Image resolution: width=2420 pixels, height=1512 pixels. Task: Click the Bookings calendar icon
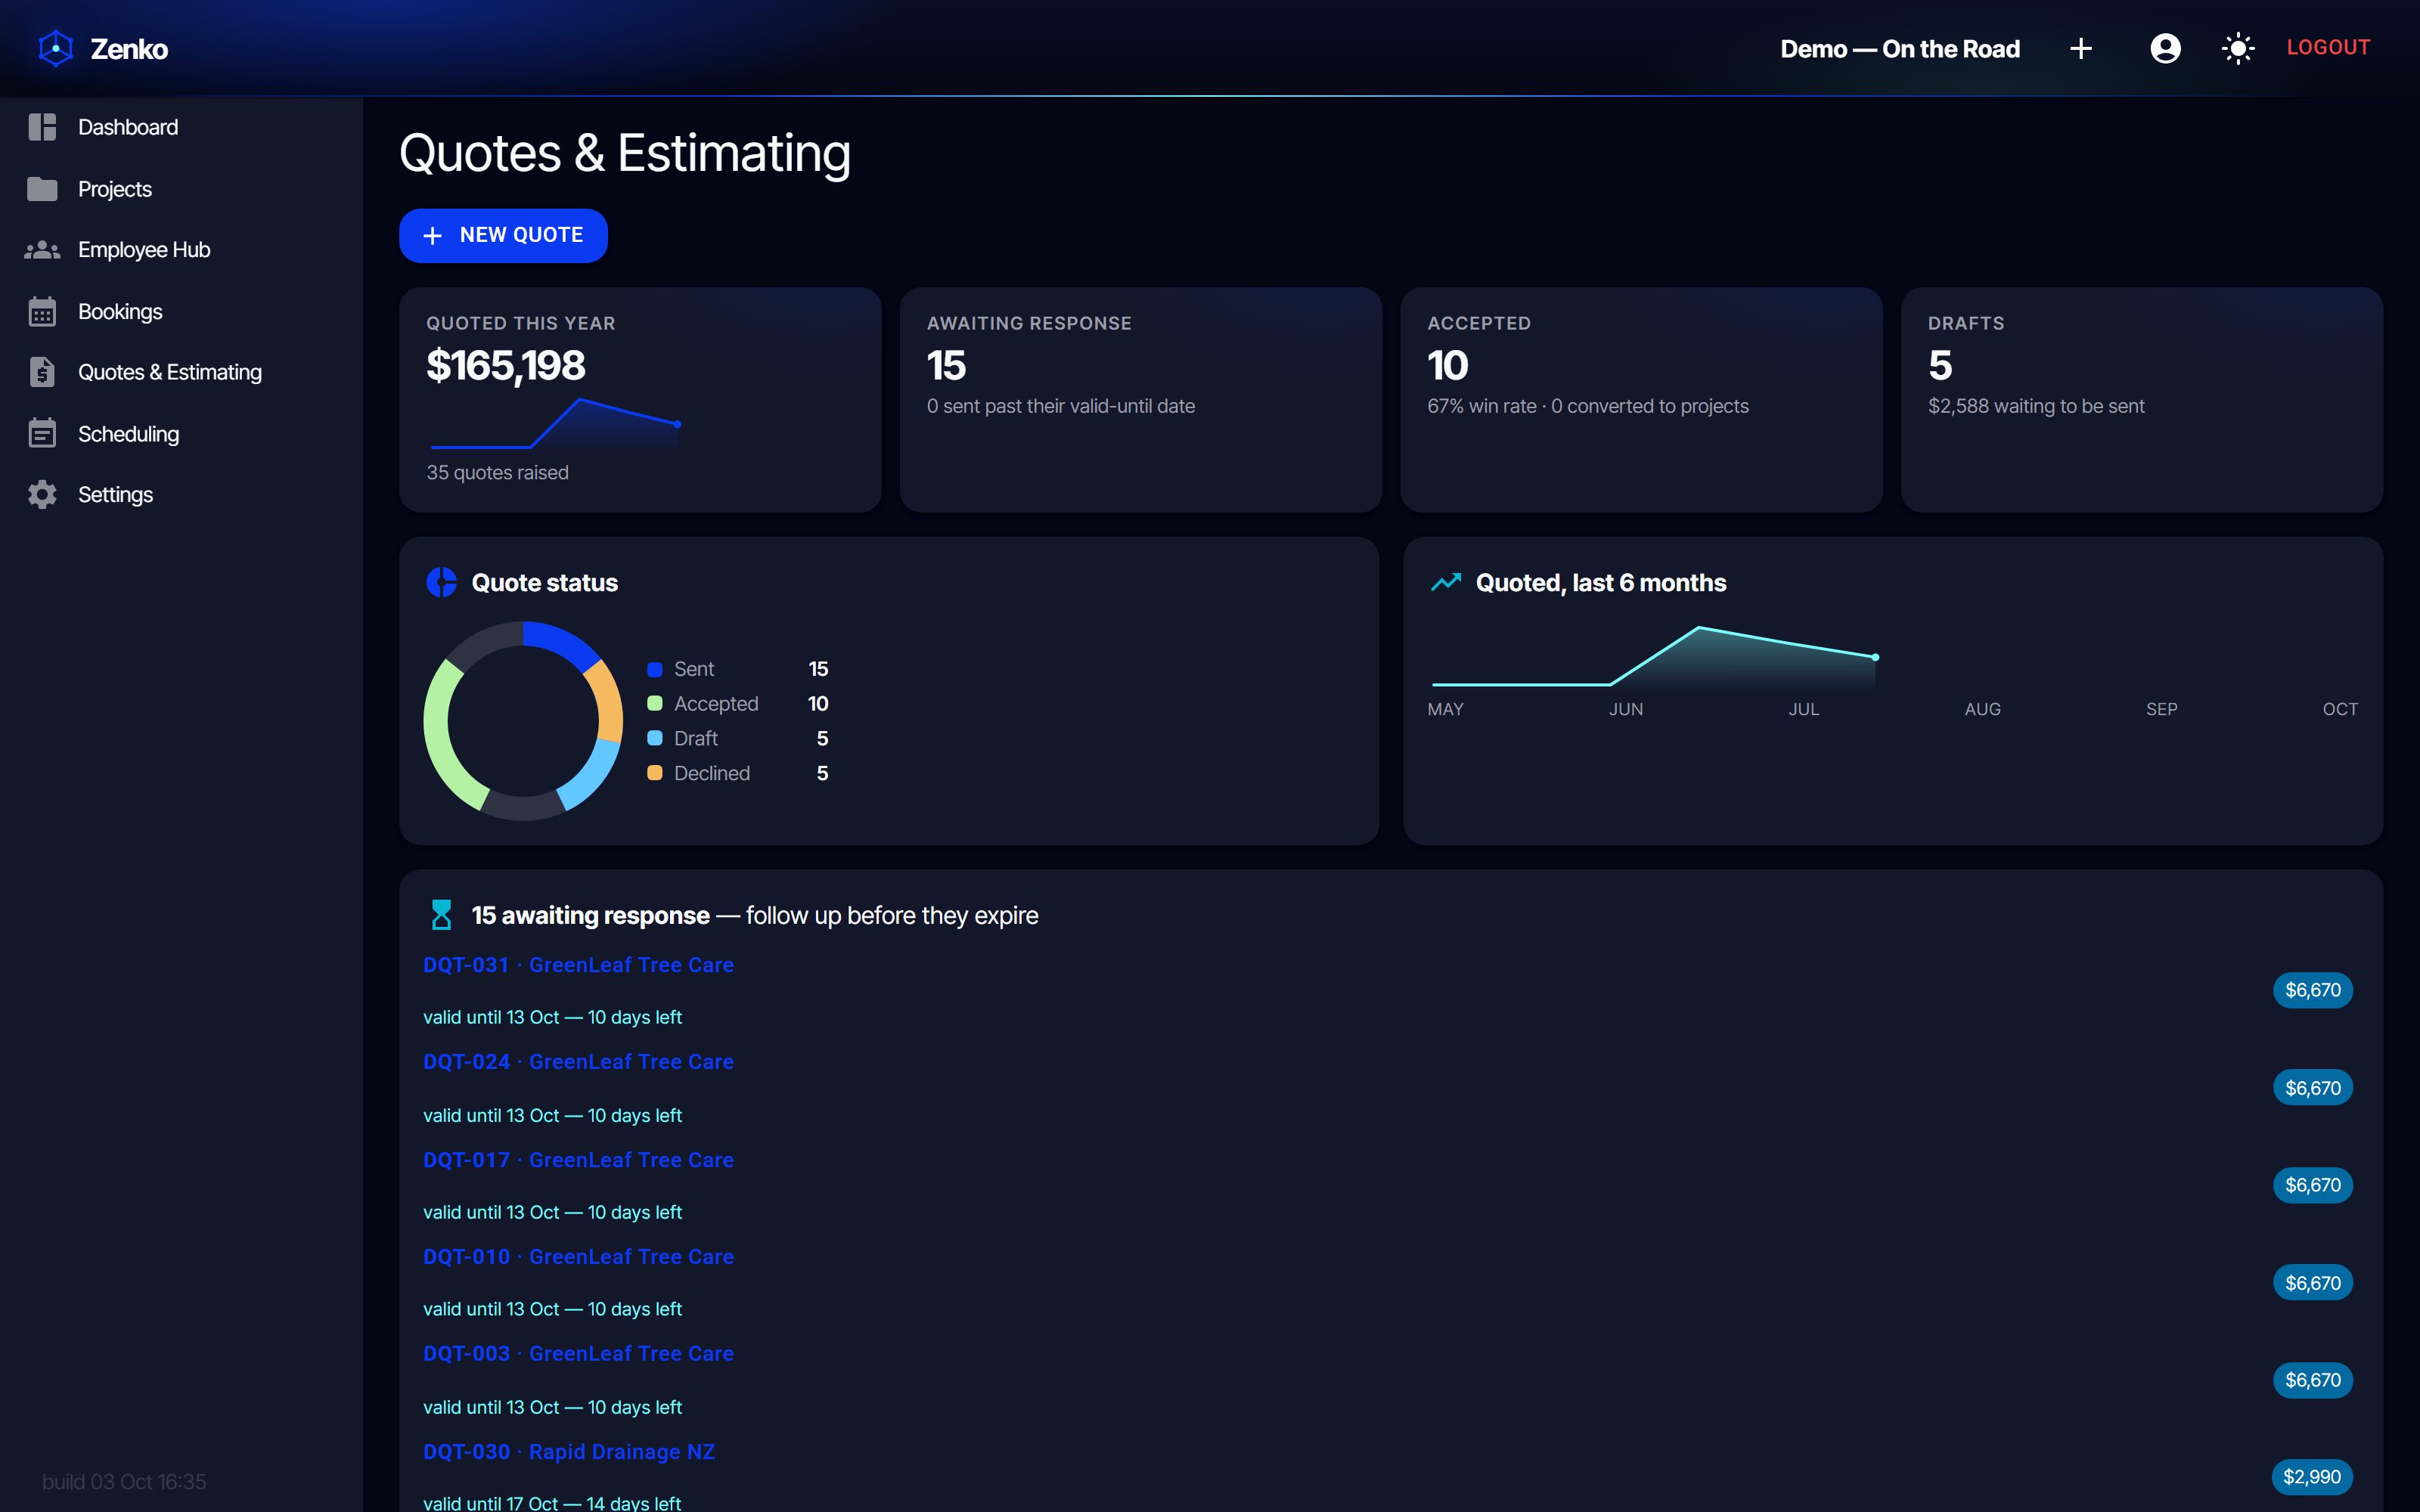[42, 311]
